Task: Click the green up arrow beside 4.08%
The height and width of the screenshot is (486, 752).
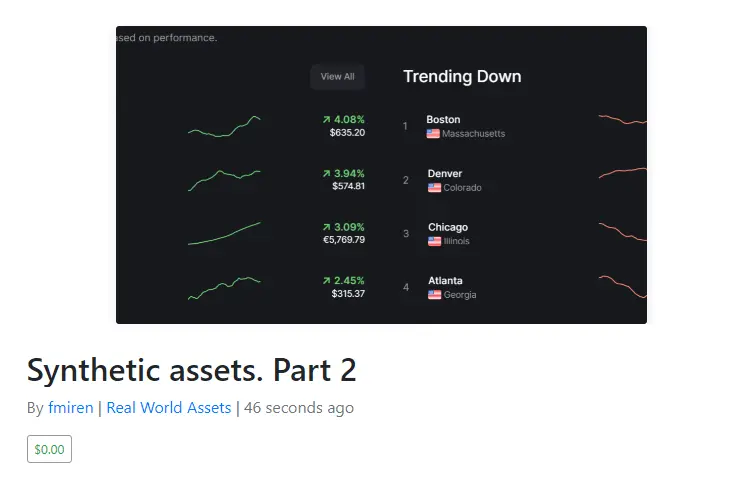Action: [327, 119]
